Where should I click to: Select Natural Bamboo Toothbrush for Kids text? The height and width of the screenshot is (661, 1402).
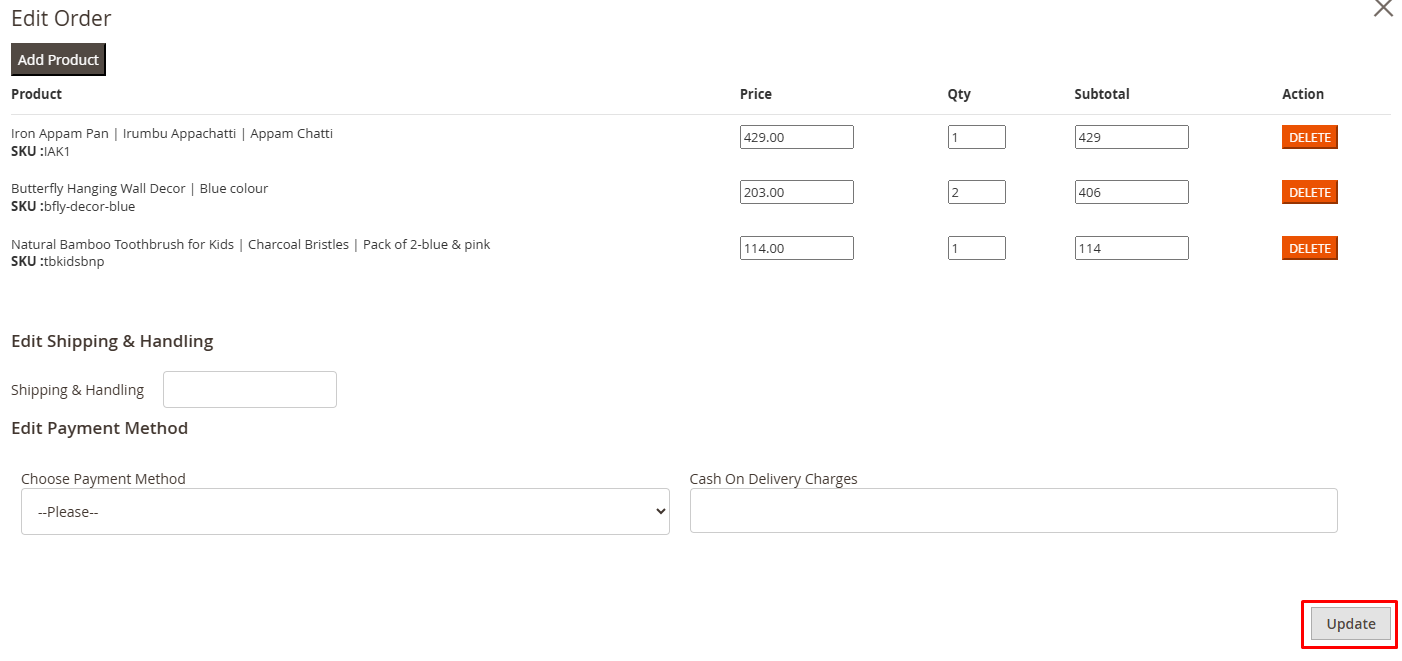251,244
